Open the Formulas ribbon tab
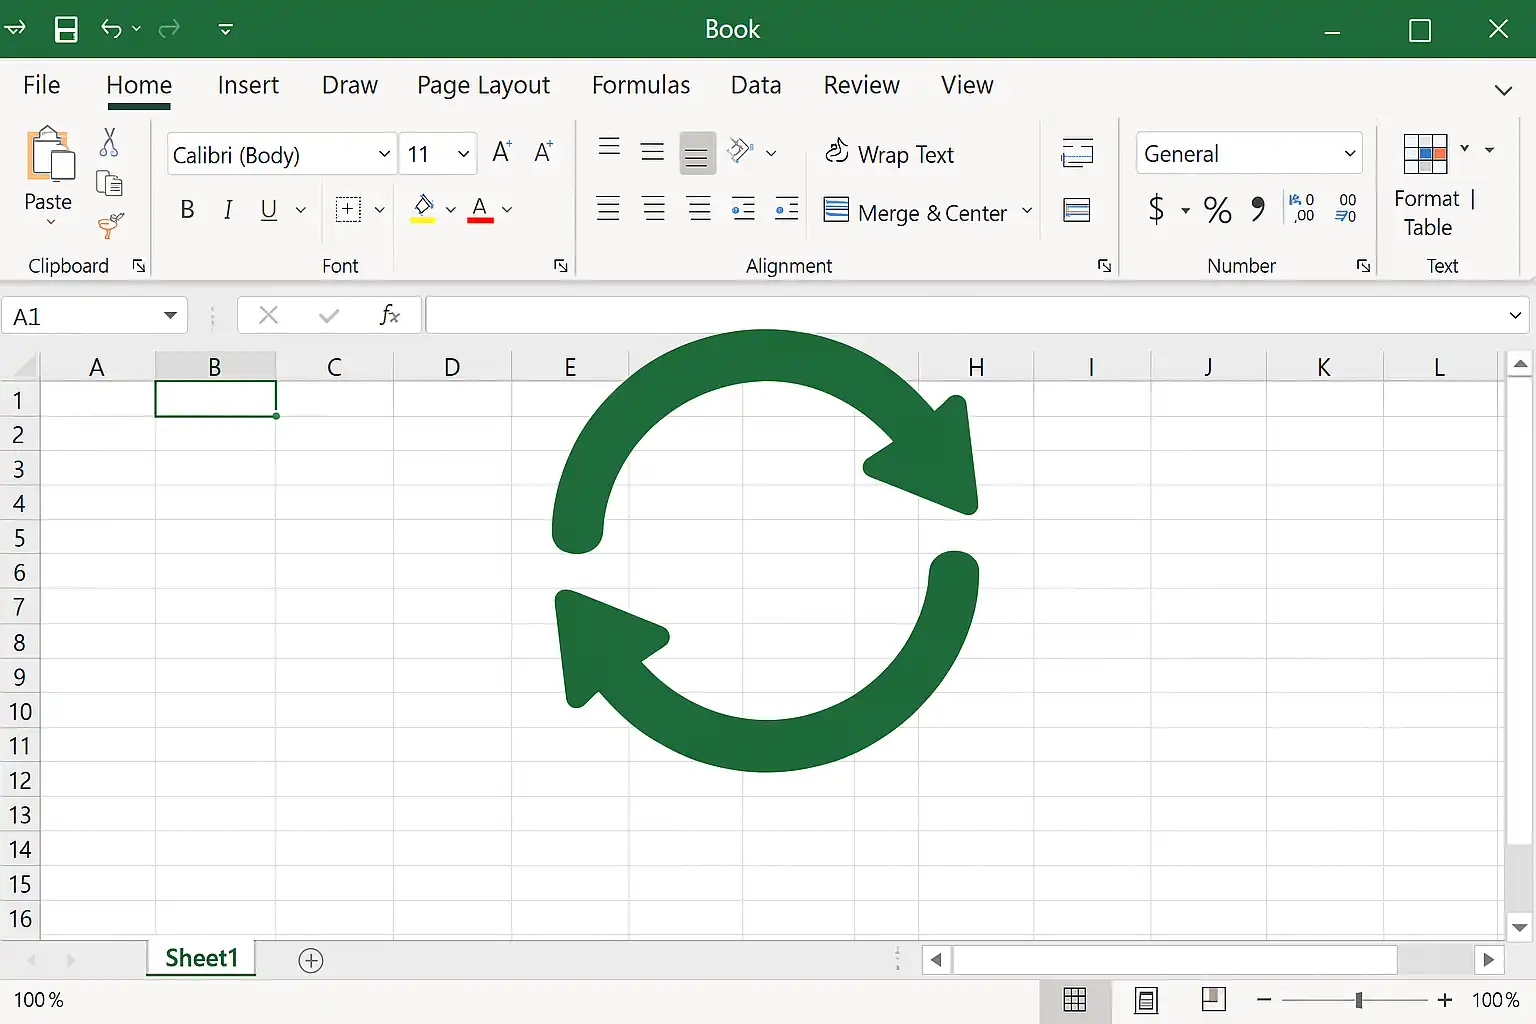1536x1024 pixels. pos(641,85)
